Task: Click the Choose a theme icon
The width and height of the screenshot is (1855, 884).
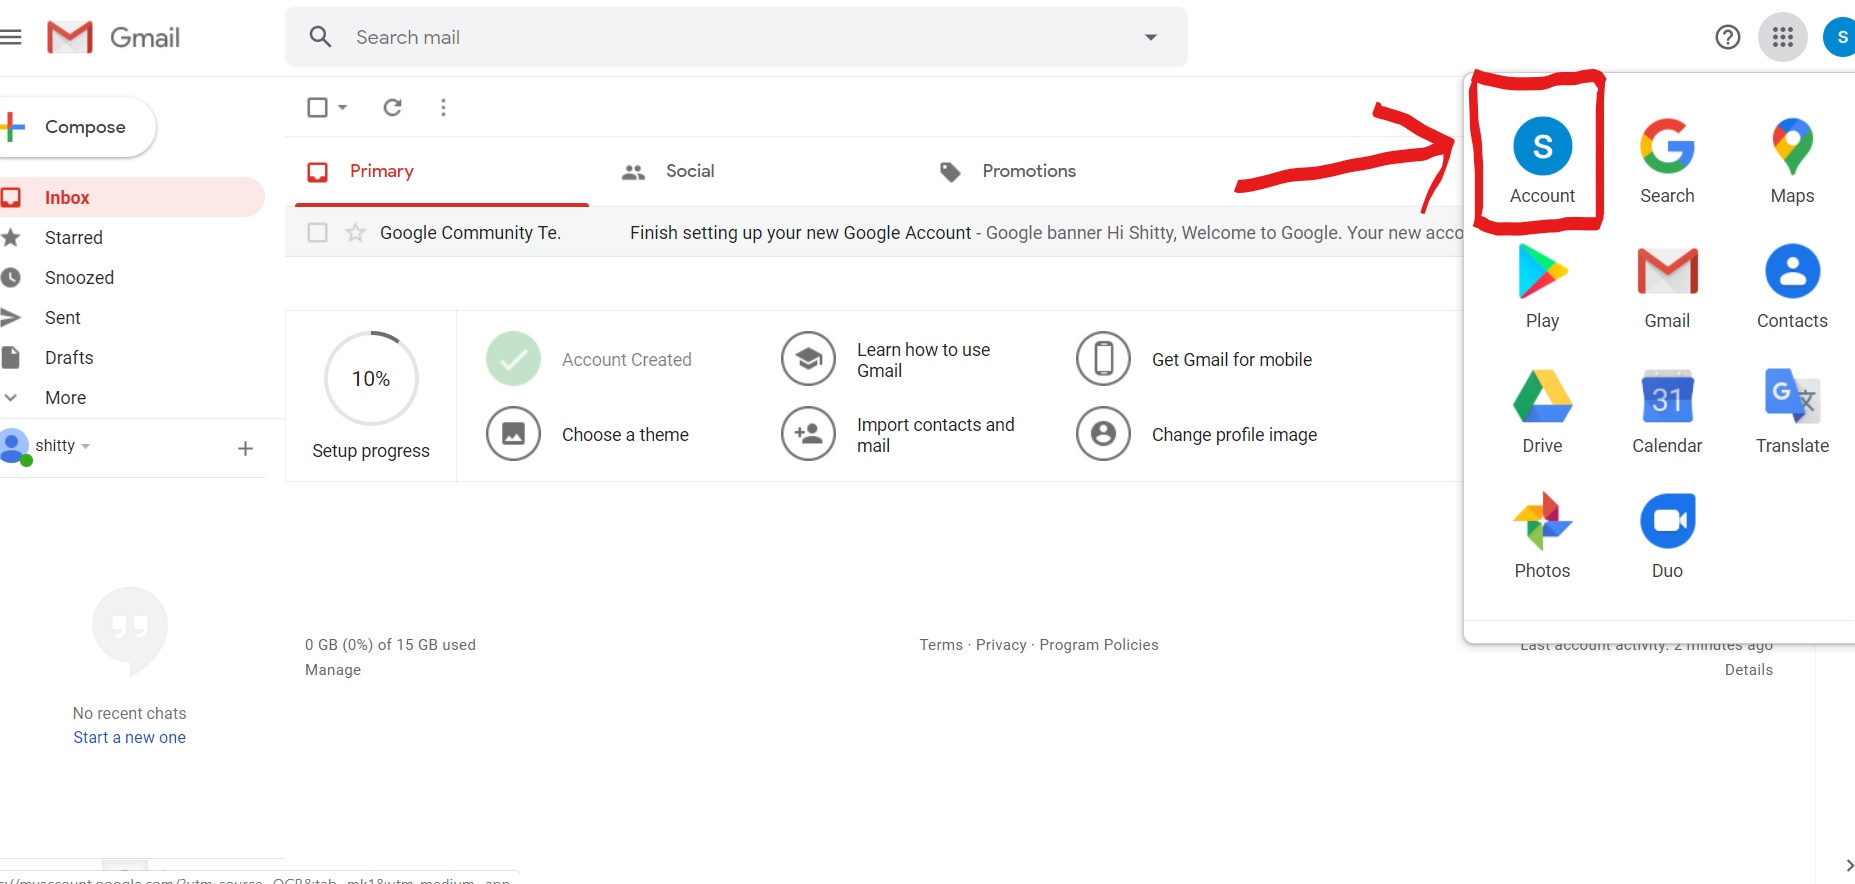Action: [x=513, y=434]
